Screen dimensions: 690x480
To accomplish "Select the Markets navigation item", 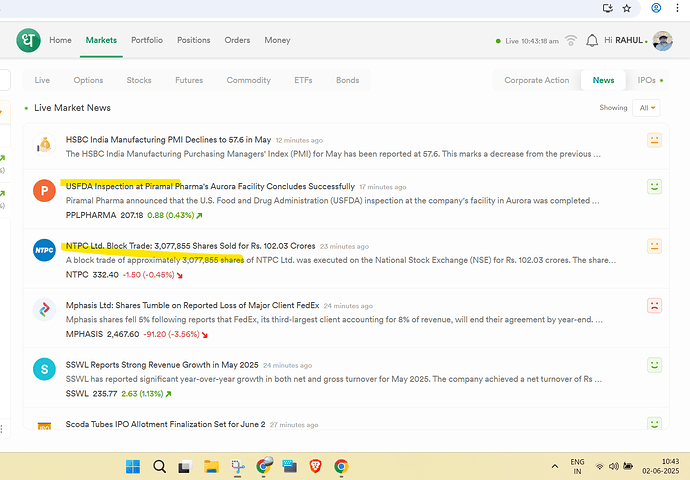I will coord(101,40).
